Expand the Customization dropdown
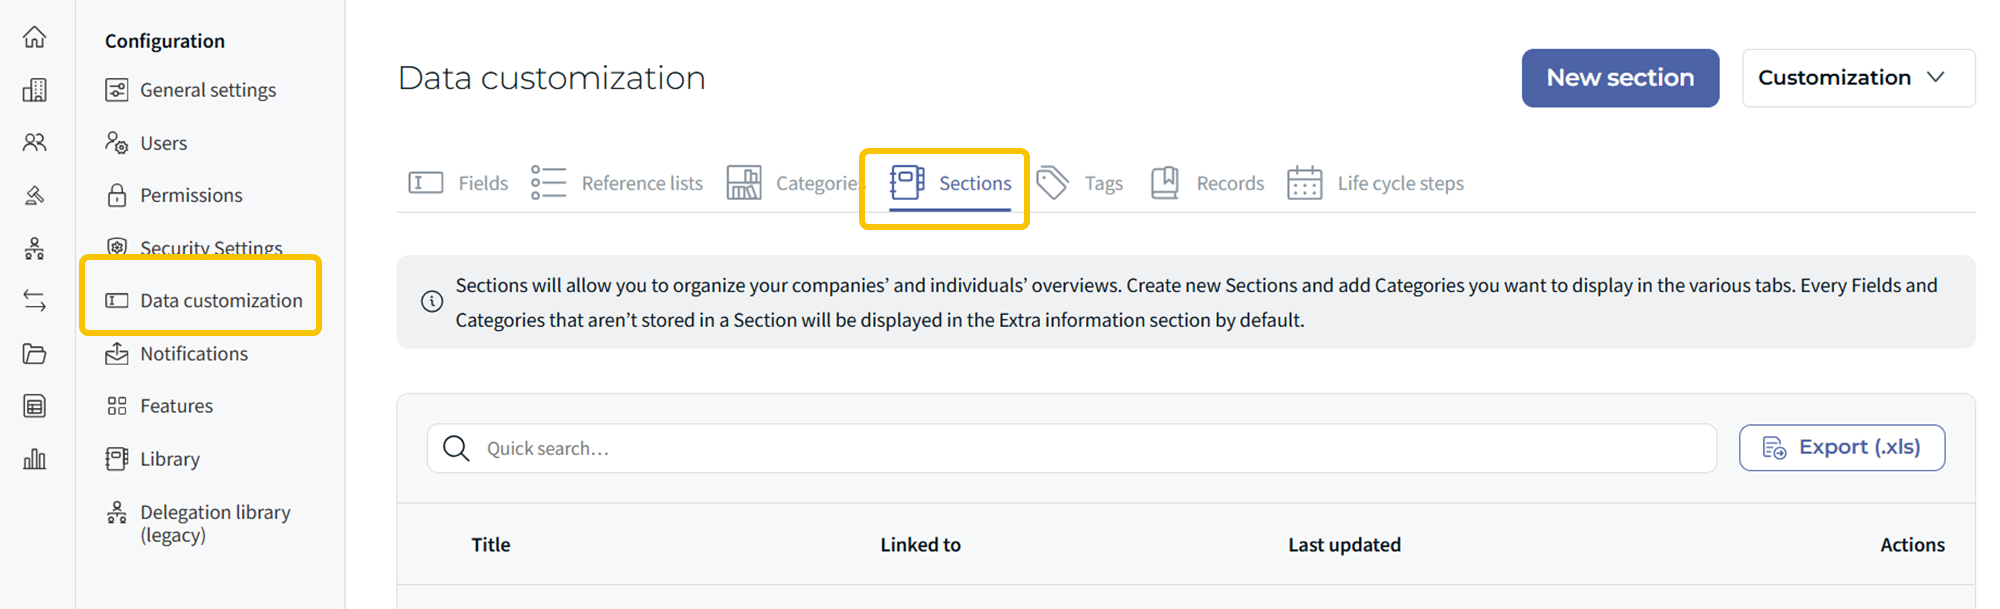The height and width of the screenshot is (609, 2000). 1858,78
